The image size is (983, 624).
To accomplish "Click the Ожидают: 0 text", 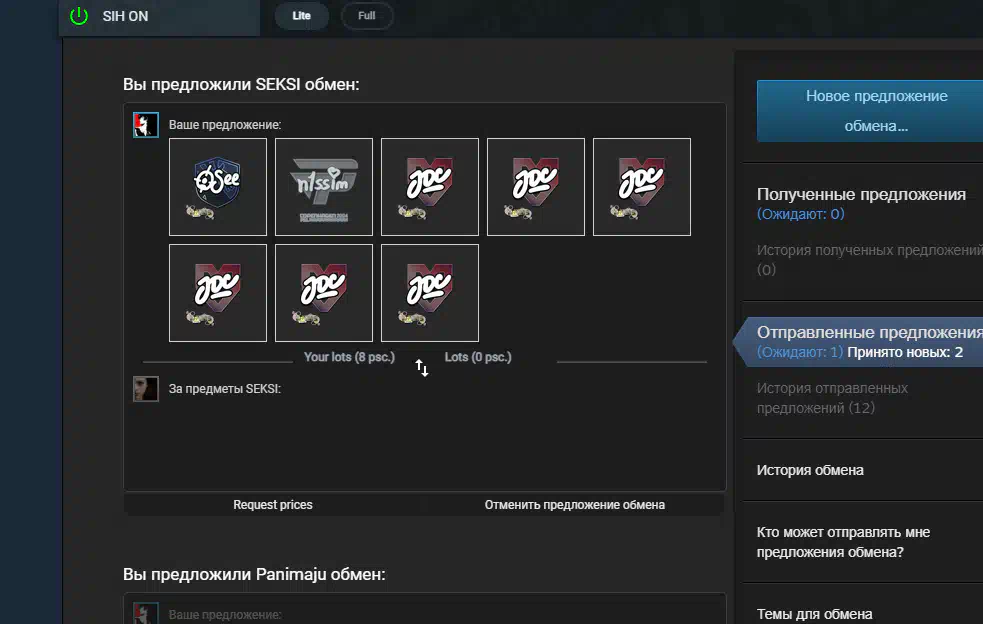I will 801,214.
